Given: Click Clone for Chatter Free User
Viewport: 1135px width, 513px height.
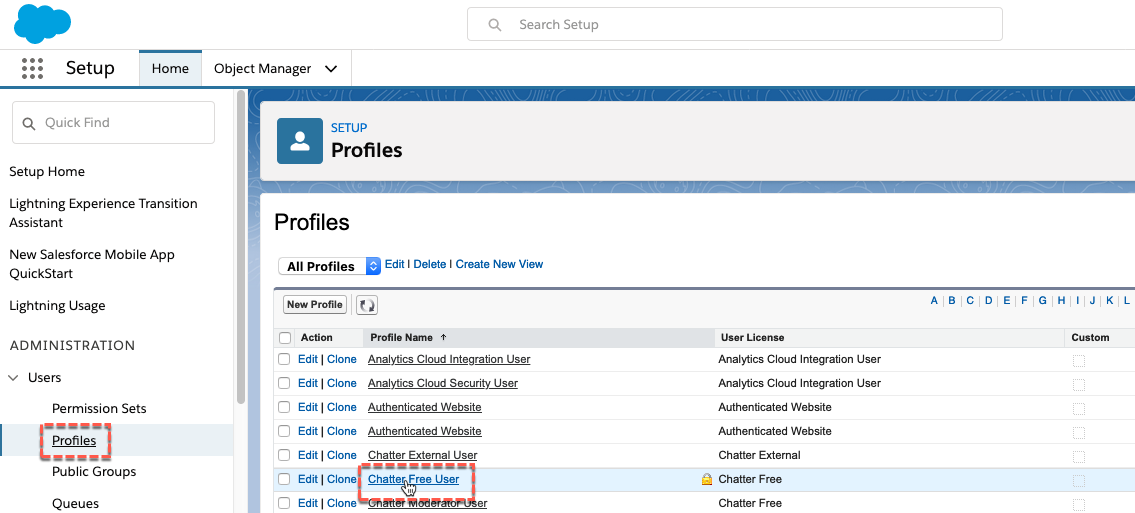Looking at the screenshot, I should 342,479.
